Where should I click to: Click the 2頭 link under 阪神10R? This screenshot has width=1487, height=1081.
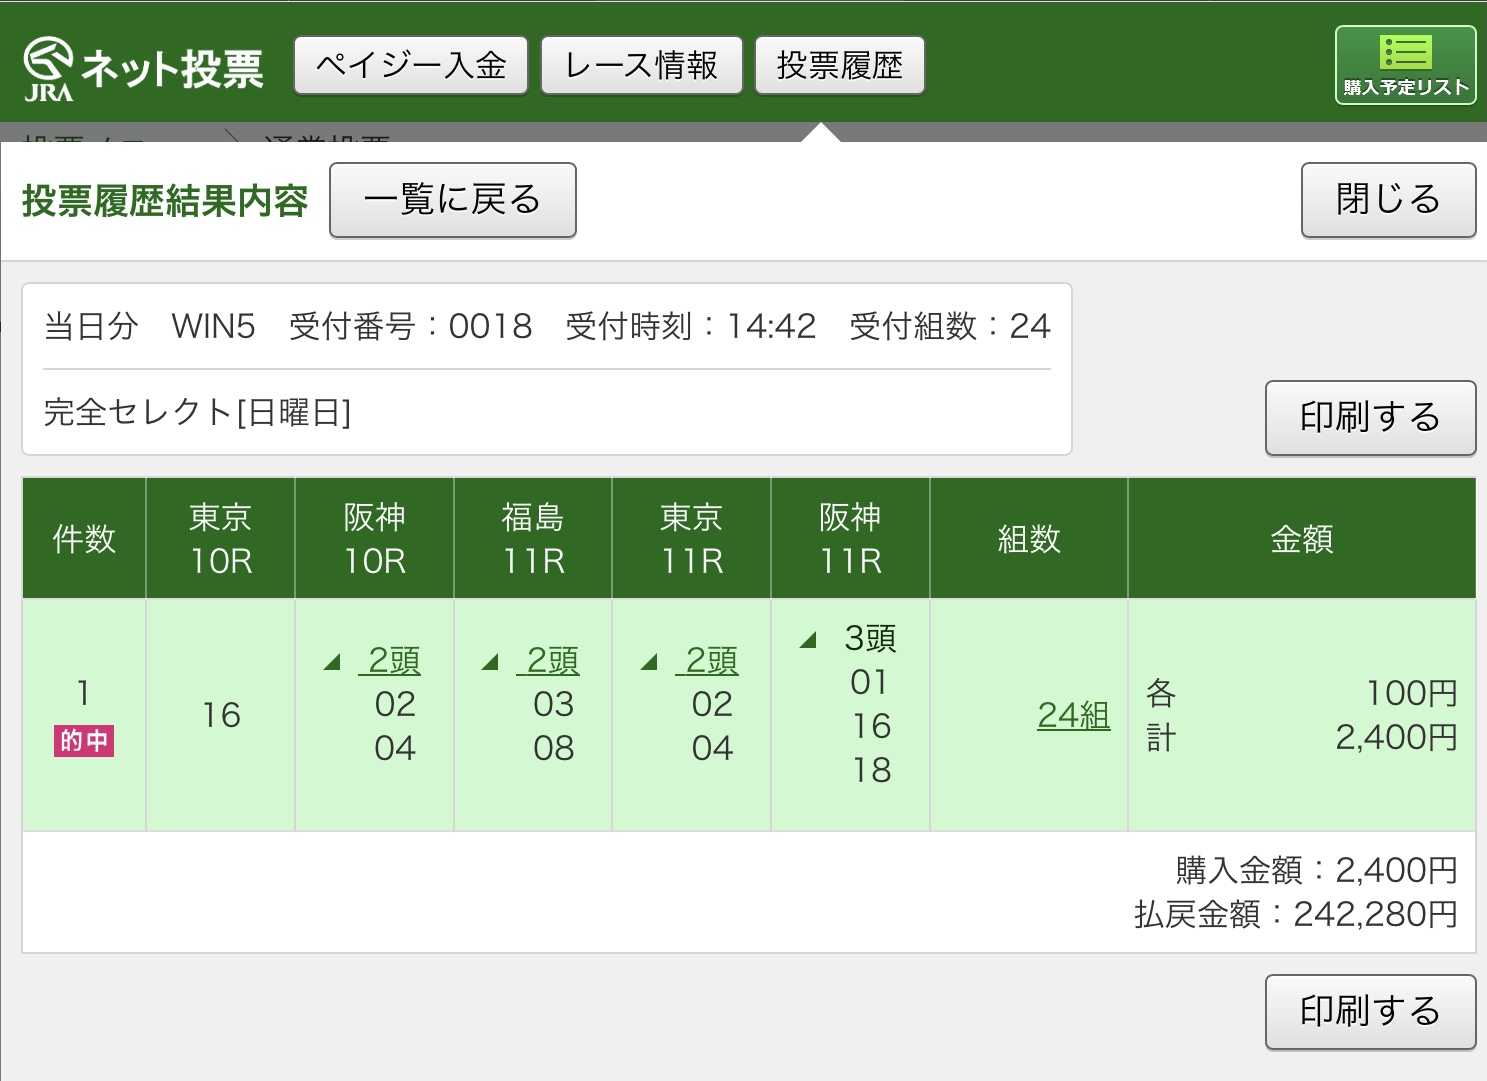pyautogui.click(x=393, y=661)
